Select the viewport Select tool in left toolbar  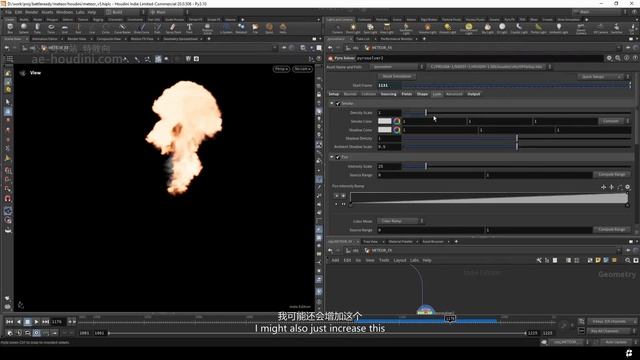tap(8, 102)
